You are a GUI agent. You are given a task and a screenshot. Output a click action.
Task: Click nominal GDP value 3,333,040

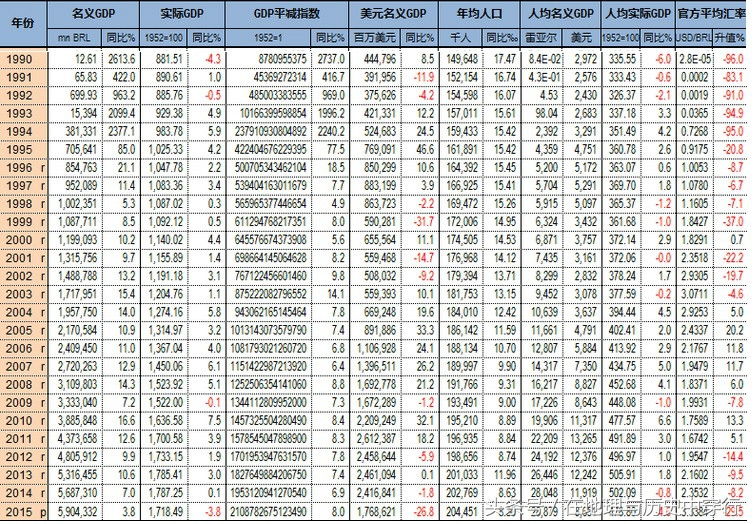click(x=77, y=402)
